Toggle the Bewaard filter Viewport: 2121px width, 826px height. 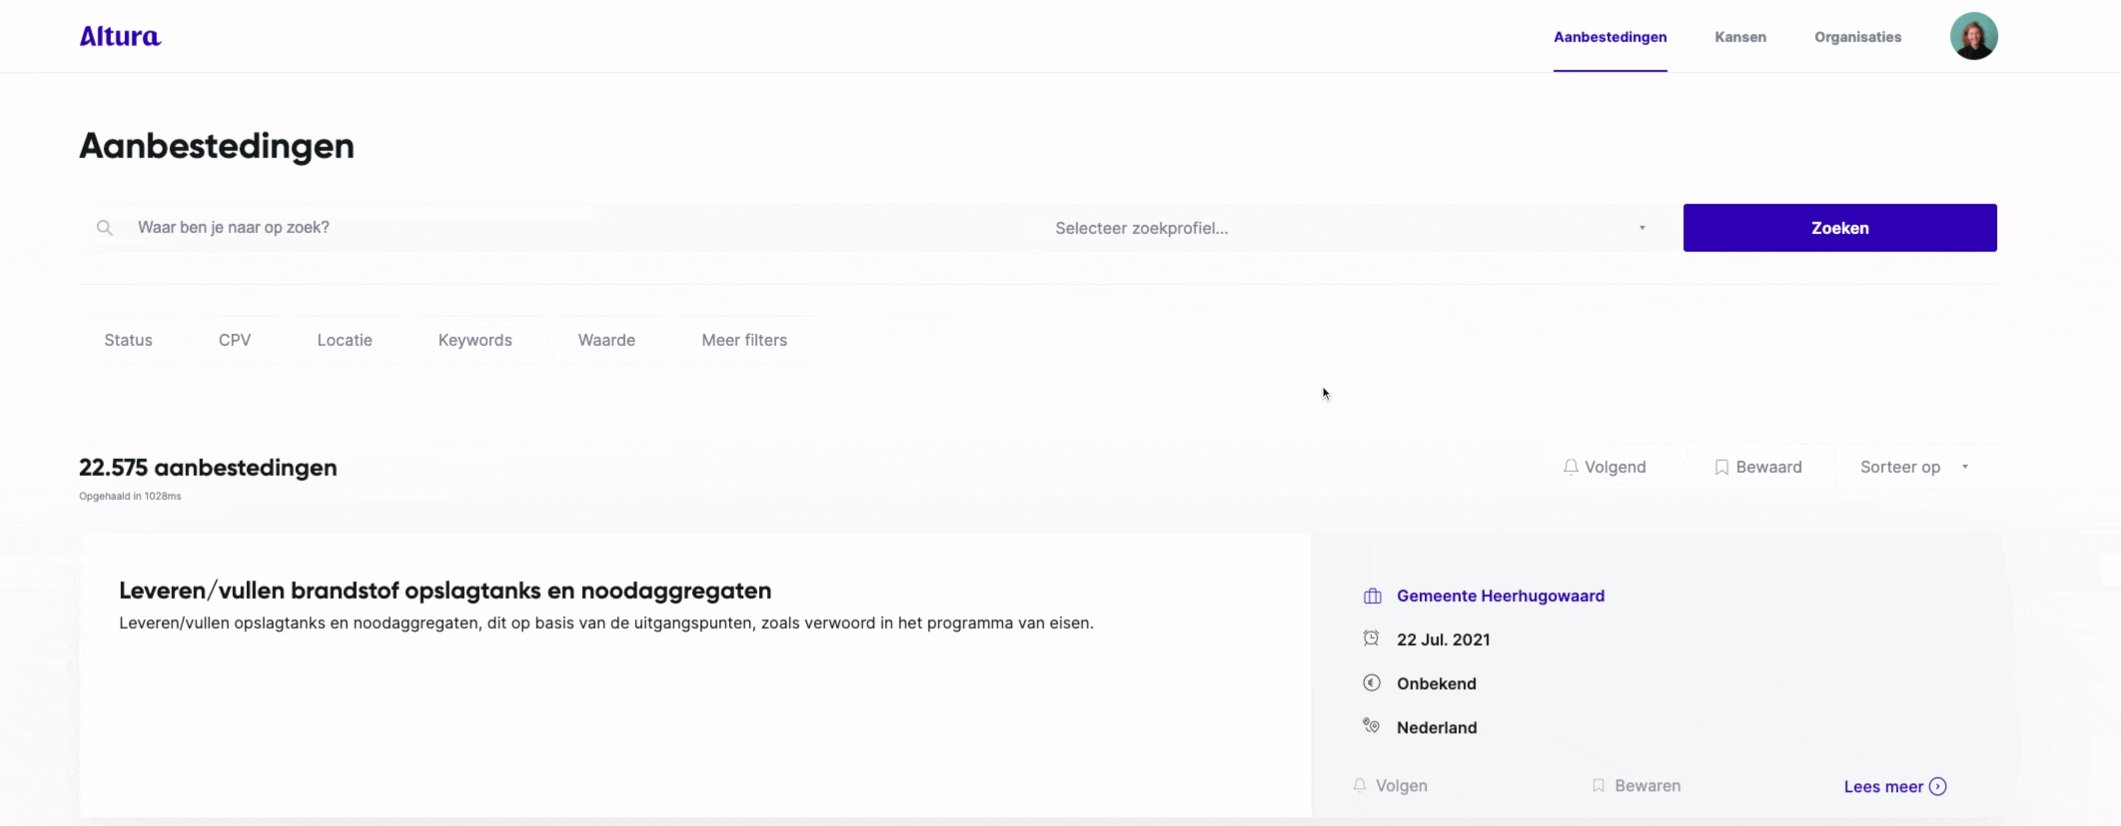click(x=1759, y=467)
